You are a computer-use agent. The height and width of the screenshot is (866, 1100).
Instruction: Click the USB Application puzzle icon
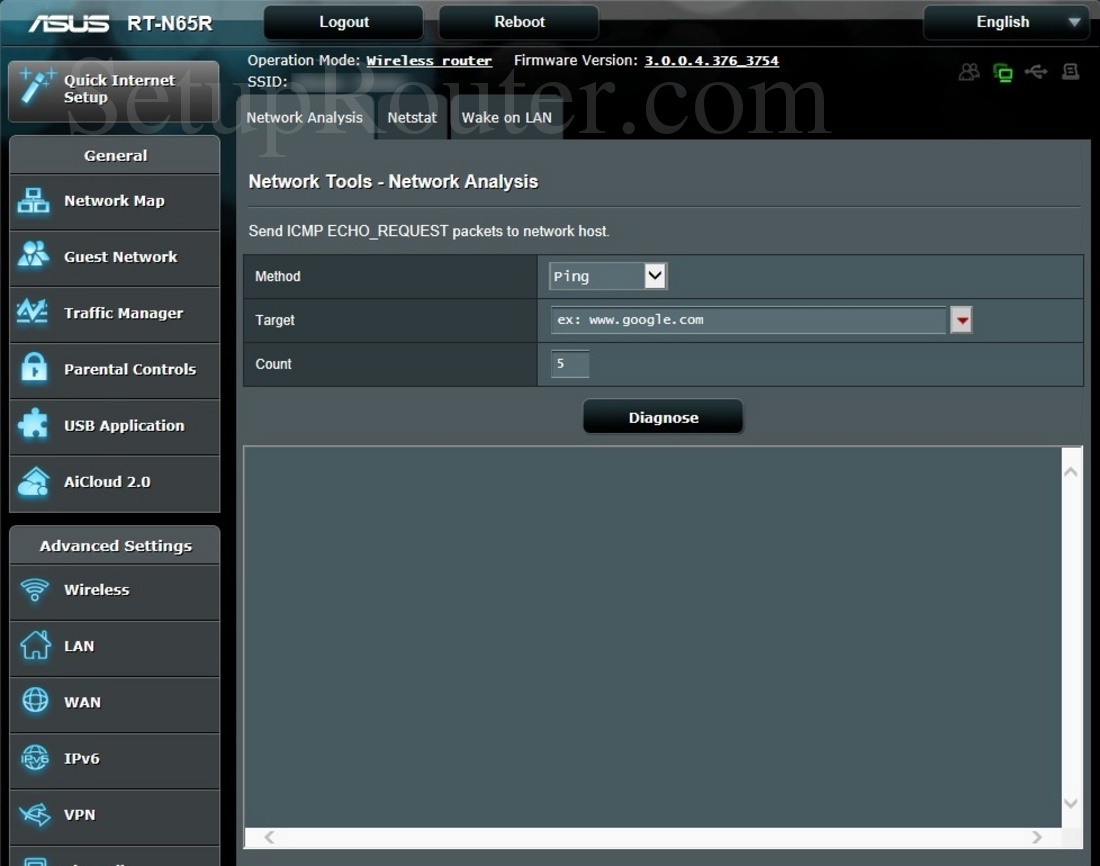click(x=34, y=425)
